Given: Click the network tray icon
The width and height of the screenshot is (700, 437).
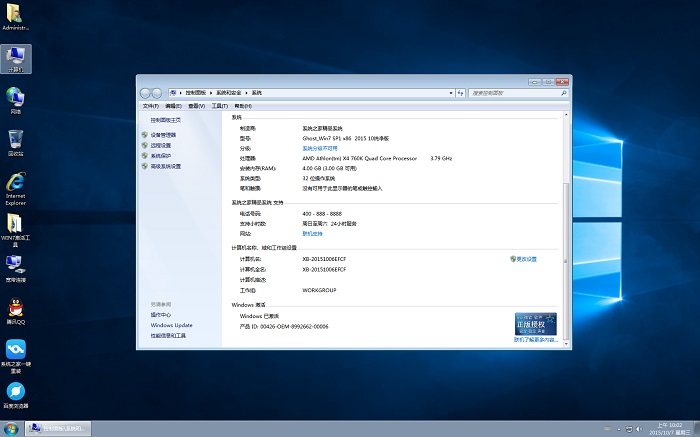Looking at the screenshot, I should point(629,429).
